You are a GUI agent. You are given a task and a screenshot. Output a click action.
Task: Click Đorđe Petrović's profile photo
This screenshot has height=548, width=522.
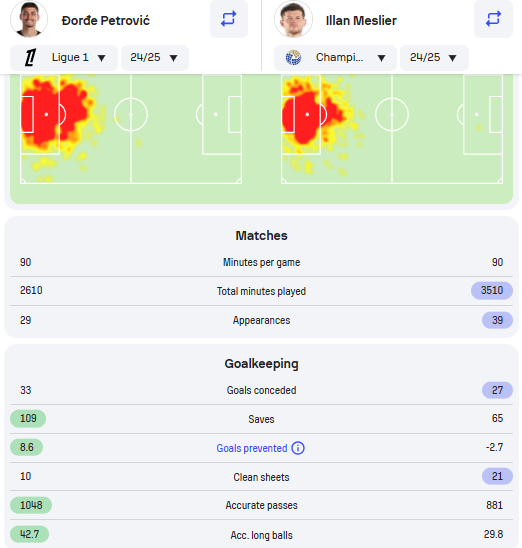click(29, 19)
